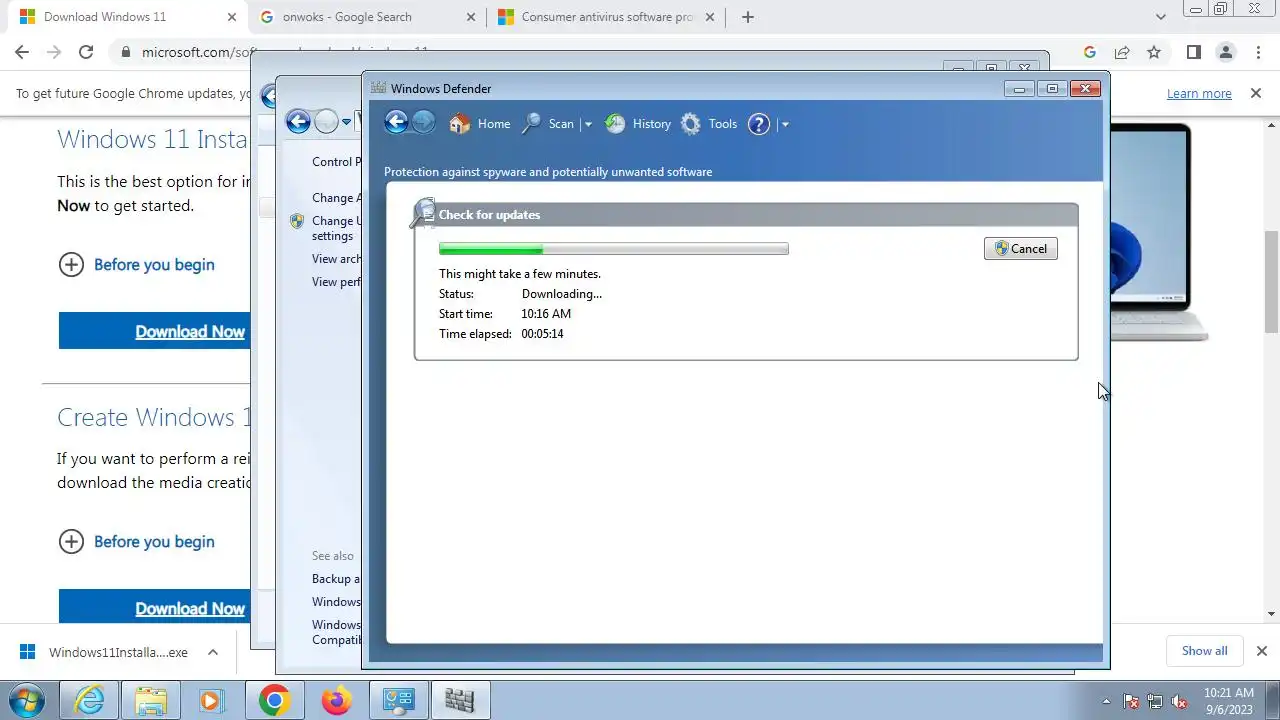
Task: Close the Consumer antivirus software tab
Action: (x=711, y=17)
